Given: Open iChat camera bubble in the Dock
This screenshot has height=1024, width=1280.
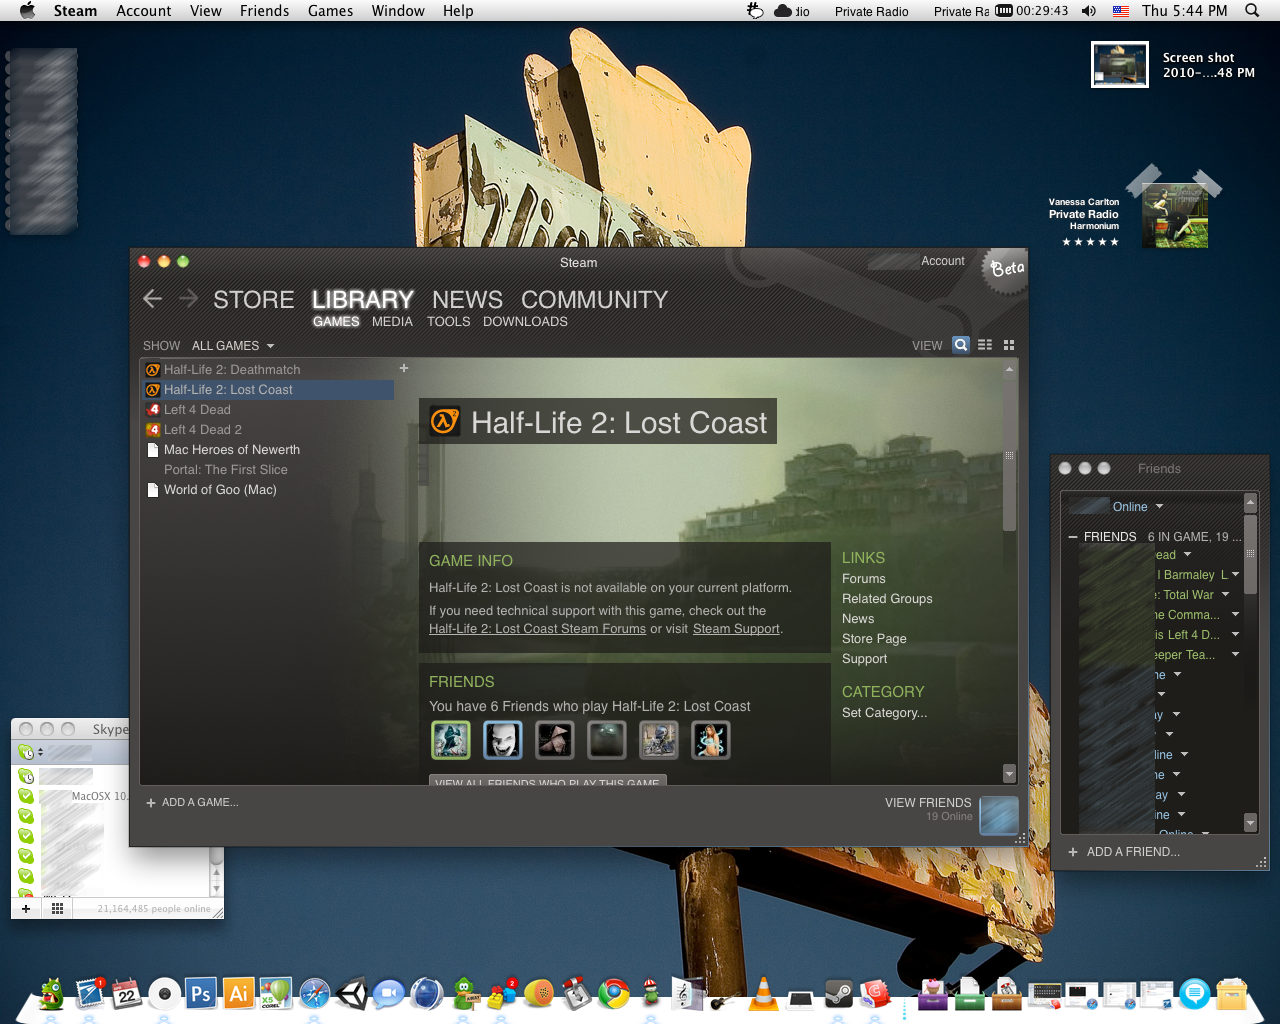Looking at the screenshot, I should tap(388, 994).
